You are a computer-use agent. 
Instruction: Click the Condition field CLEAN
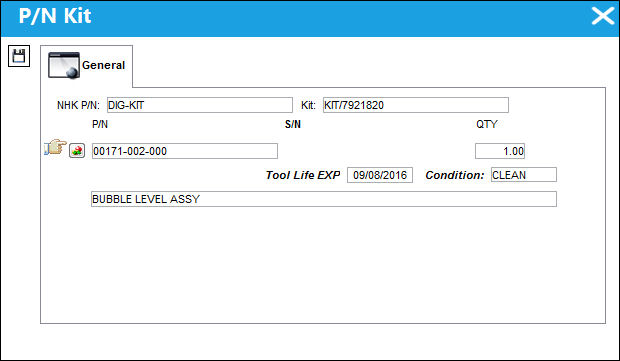coord(524,175)
